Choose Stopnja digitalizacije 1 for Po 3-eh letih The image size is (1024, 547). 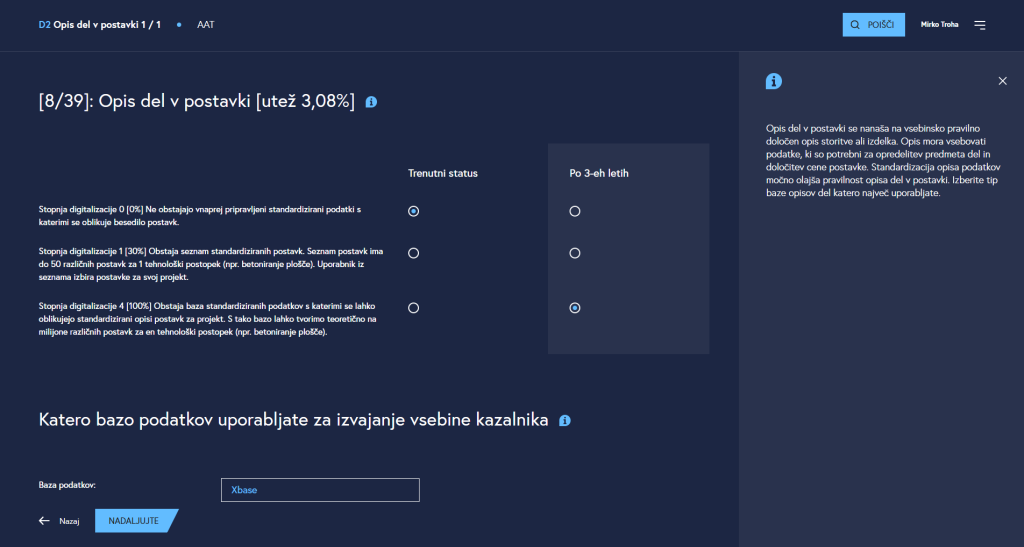[575, 254]
